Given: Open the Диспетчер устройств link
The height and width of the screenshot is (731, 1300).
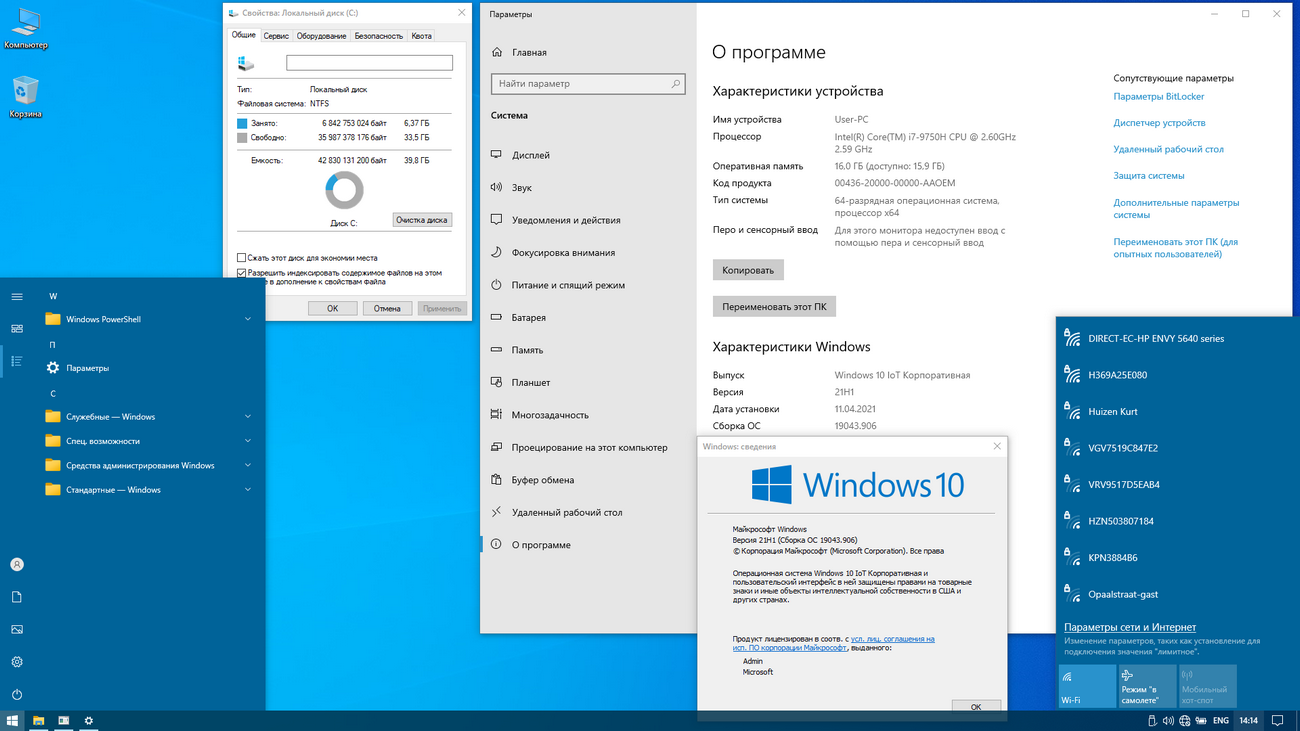Looking at the screenshot, I should [1160, 123].
